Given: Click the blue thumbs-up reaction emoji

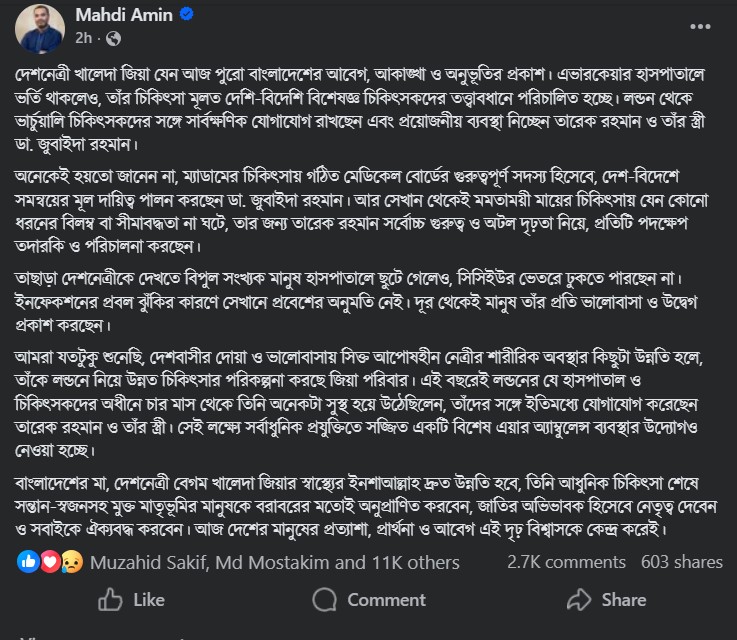Looking at the screenshot, I should click(x=28, y=563).
